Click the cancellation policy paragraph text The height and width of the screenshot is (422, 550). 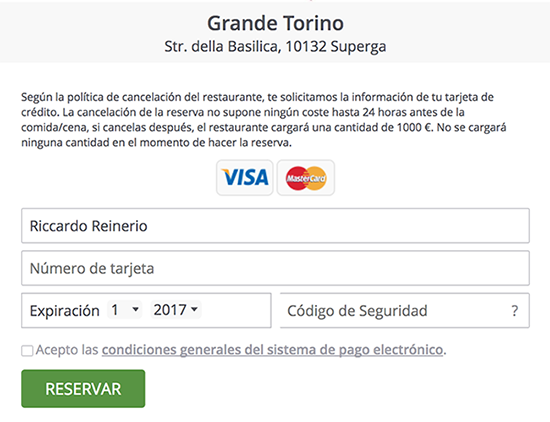pos(264,120)
